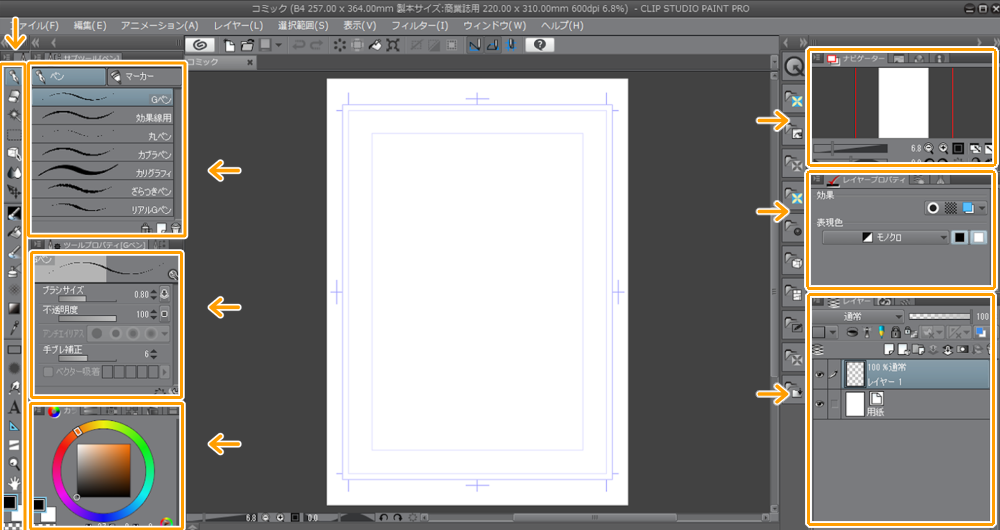Toggle black drawing color button beside モノクロ
This screenshot has height=530, width=1000.
click(959, 237)
